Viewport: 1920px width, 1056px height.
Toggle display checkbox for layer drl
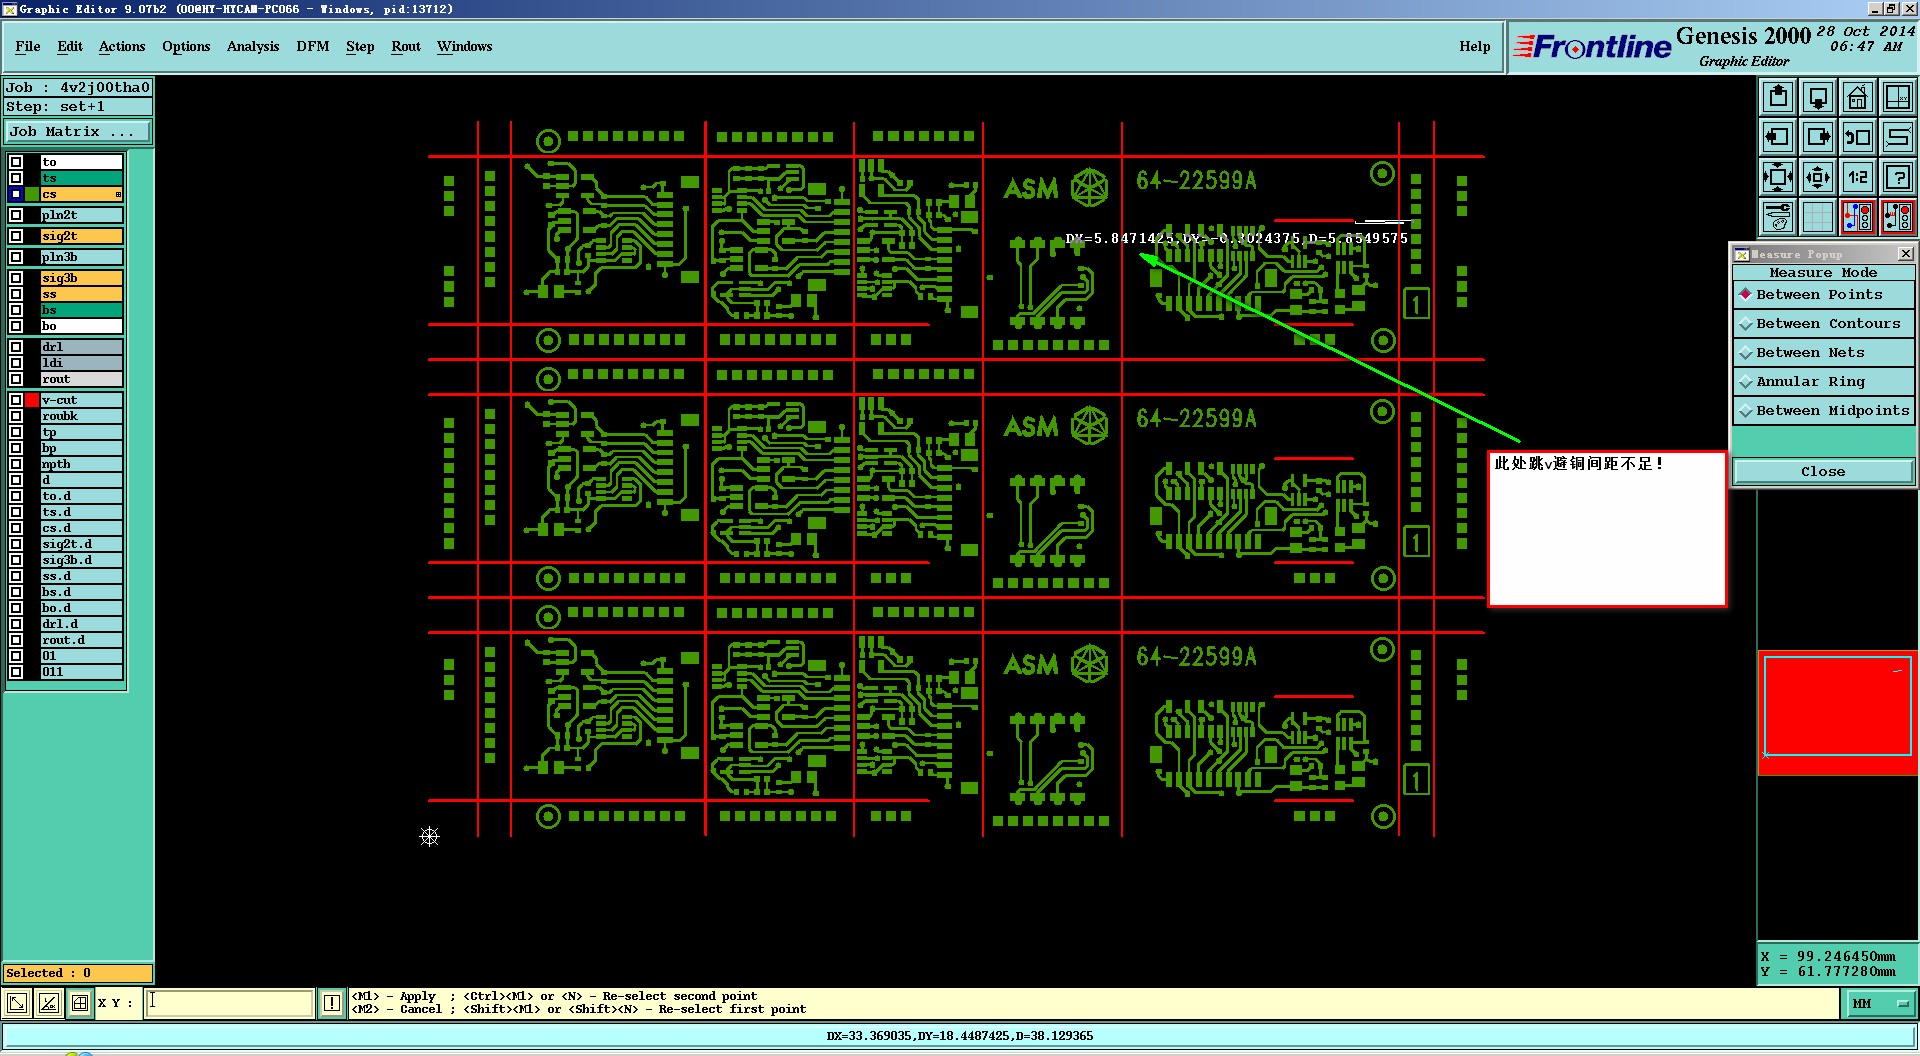point(16,347)
